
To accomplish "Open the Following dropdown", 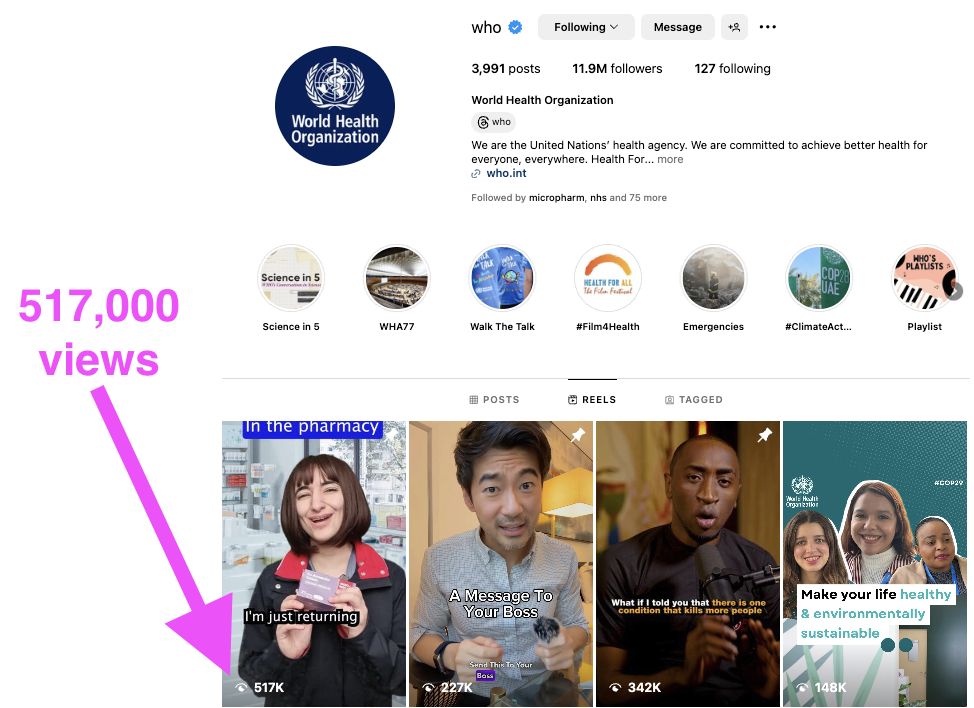I will [x=586, y=27].
